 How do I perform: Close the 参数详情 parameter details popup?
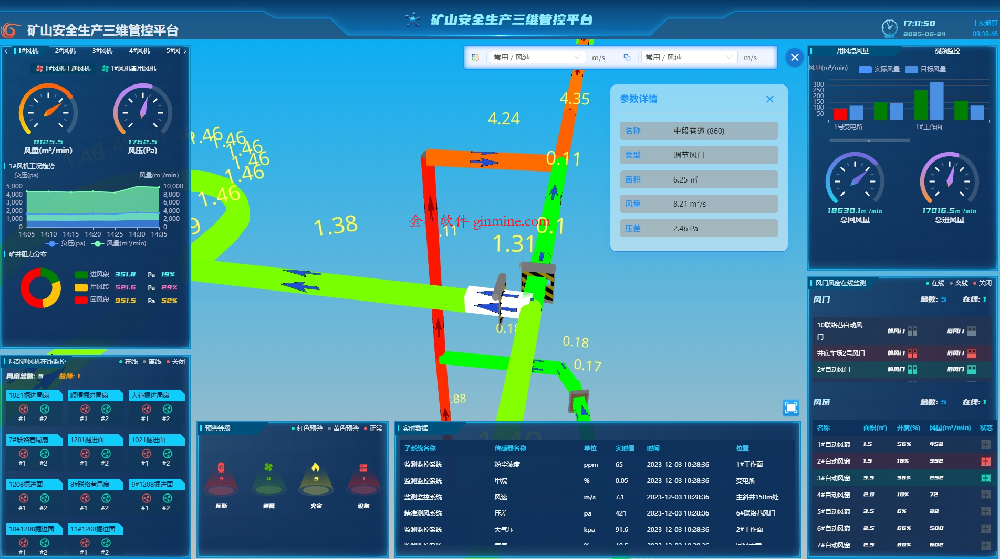[769, 99]
